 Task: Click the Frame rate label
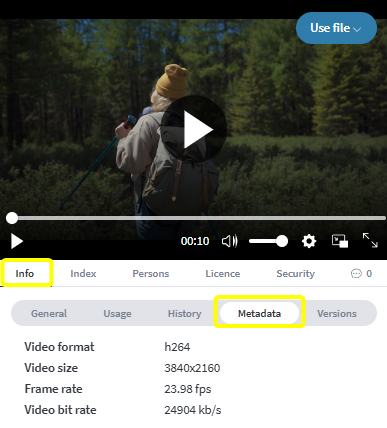53,389
